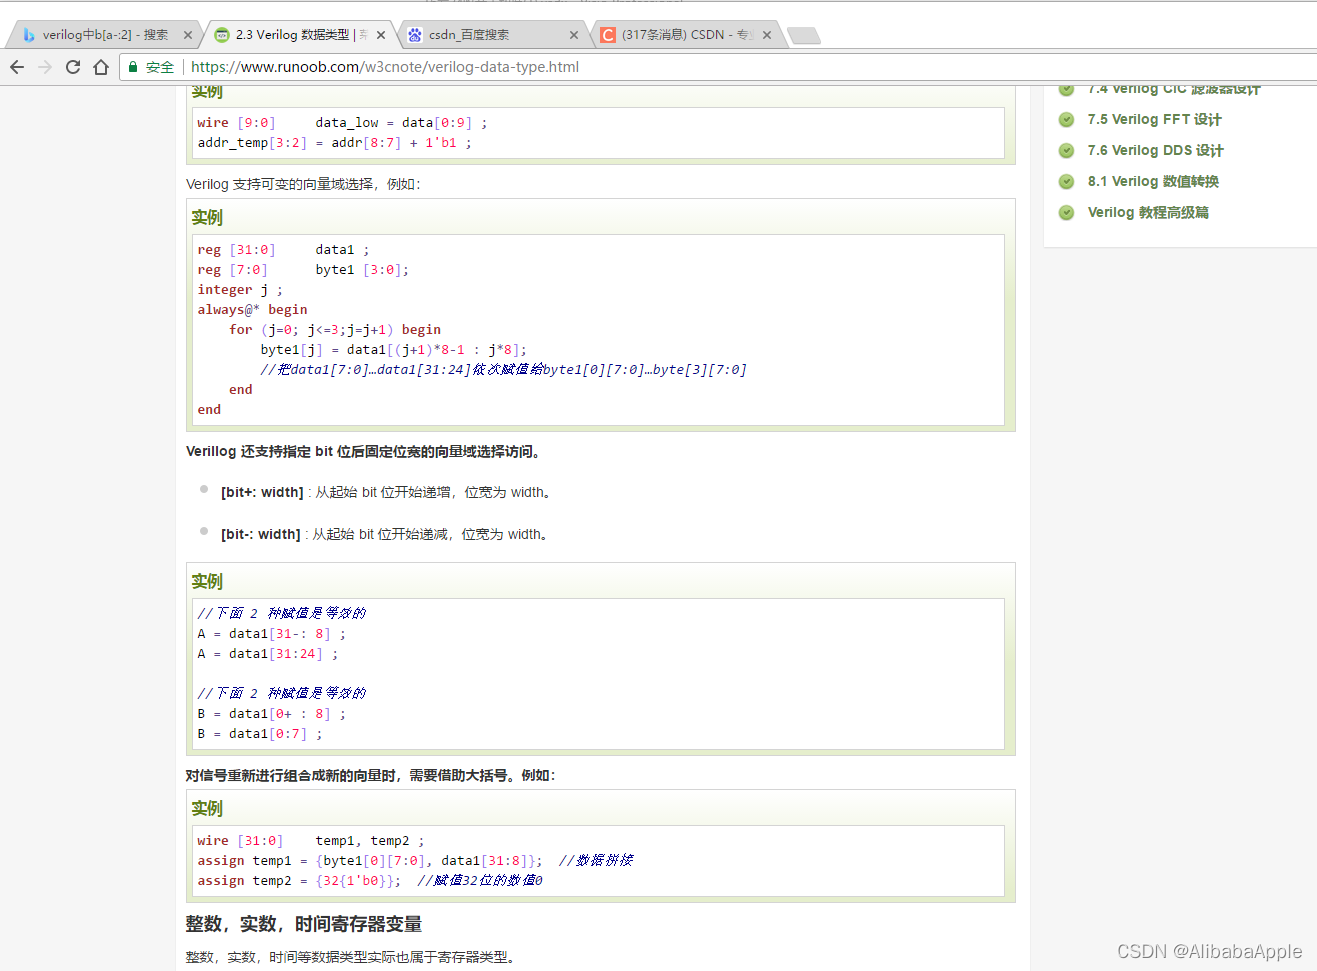Click the Bing favicon on first tab
Image resolution: width=1317 pixels, height=971 pixels.
(29, 35)
